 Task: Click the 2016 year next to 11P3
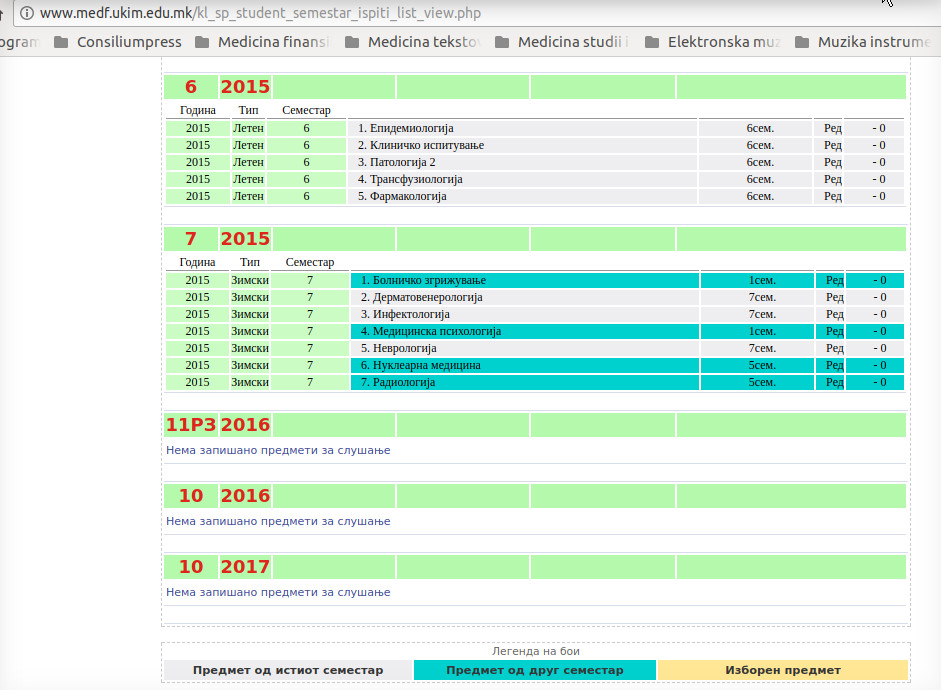245,425
